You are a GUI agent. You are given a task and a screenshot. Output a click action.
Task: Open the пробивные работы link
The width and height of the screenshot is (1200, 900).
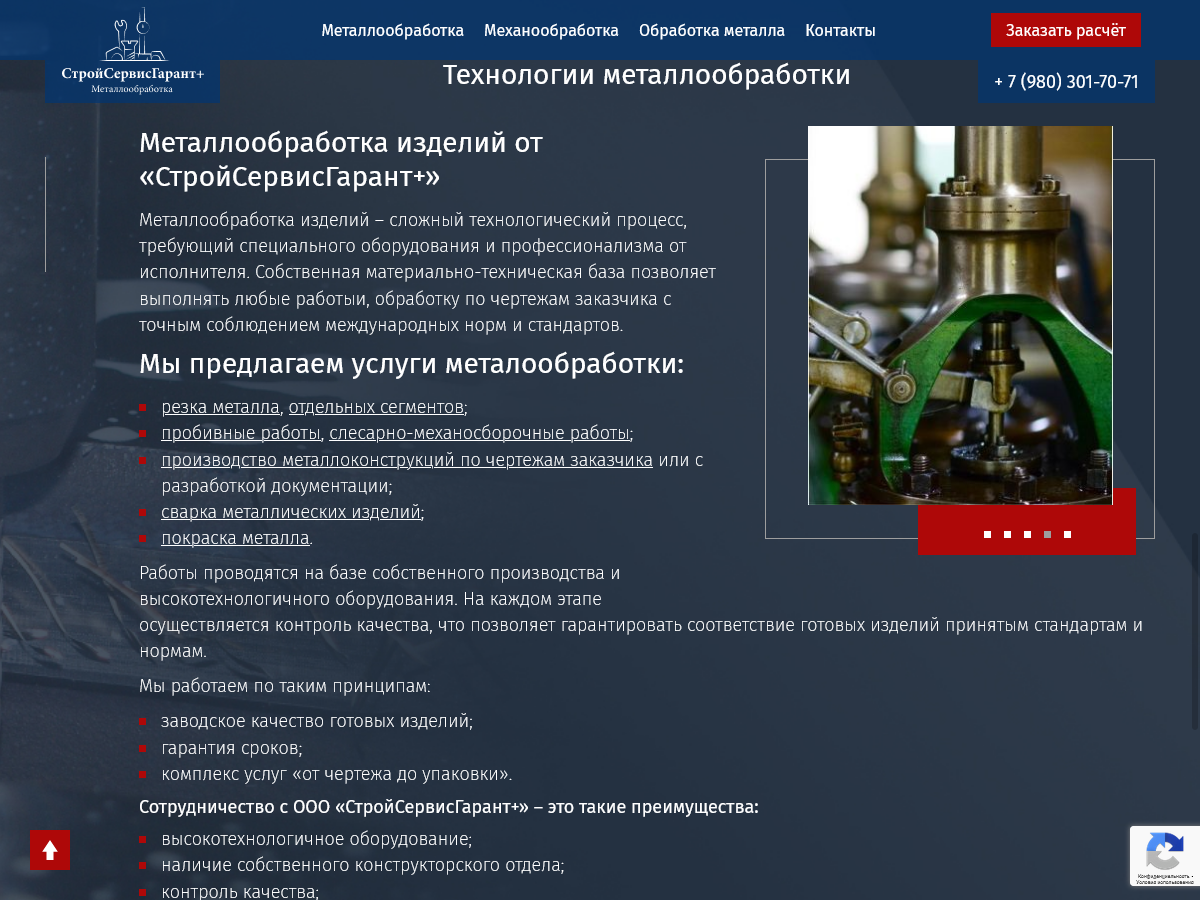click(241, 433)
